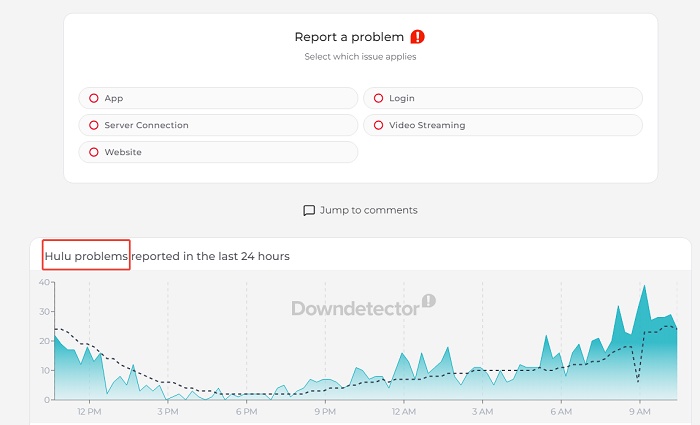This screenshot has width=700, height=425.
Task: Click the comments speech bubble icon
Action: coord(309,210)
